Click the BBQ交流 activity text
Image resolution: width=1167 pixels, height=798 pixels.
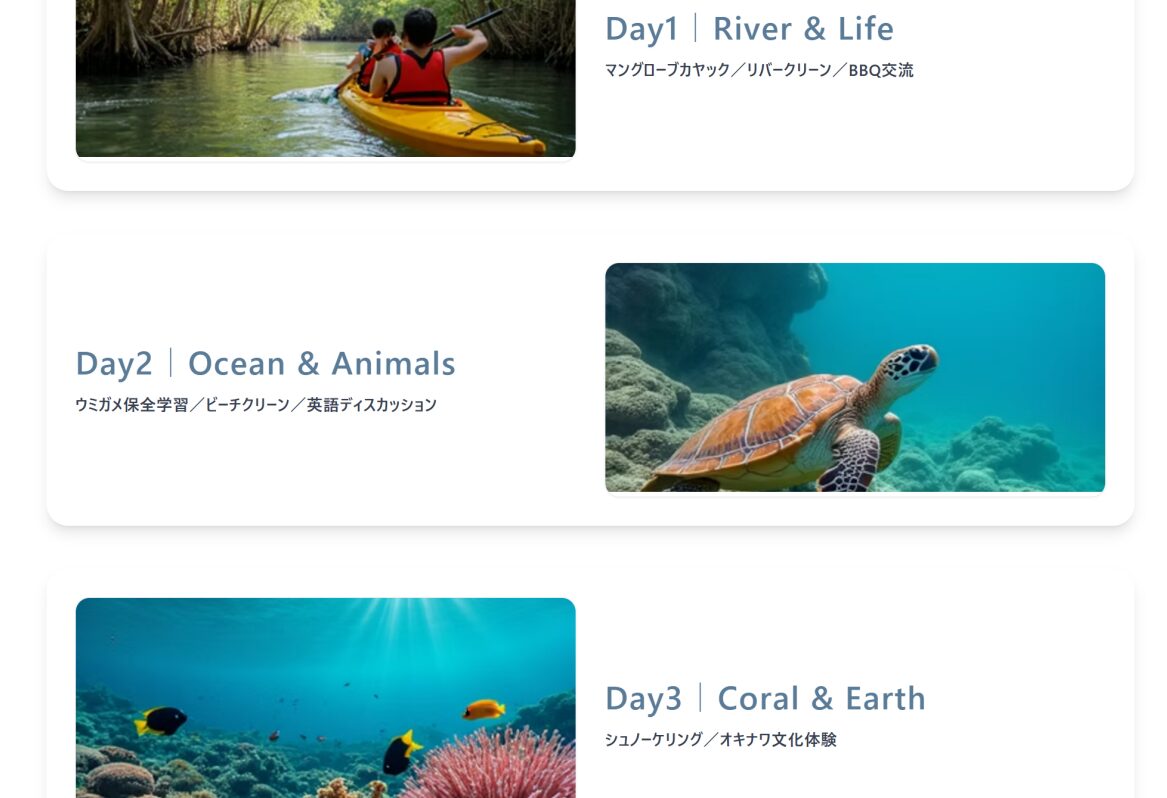880,70
